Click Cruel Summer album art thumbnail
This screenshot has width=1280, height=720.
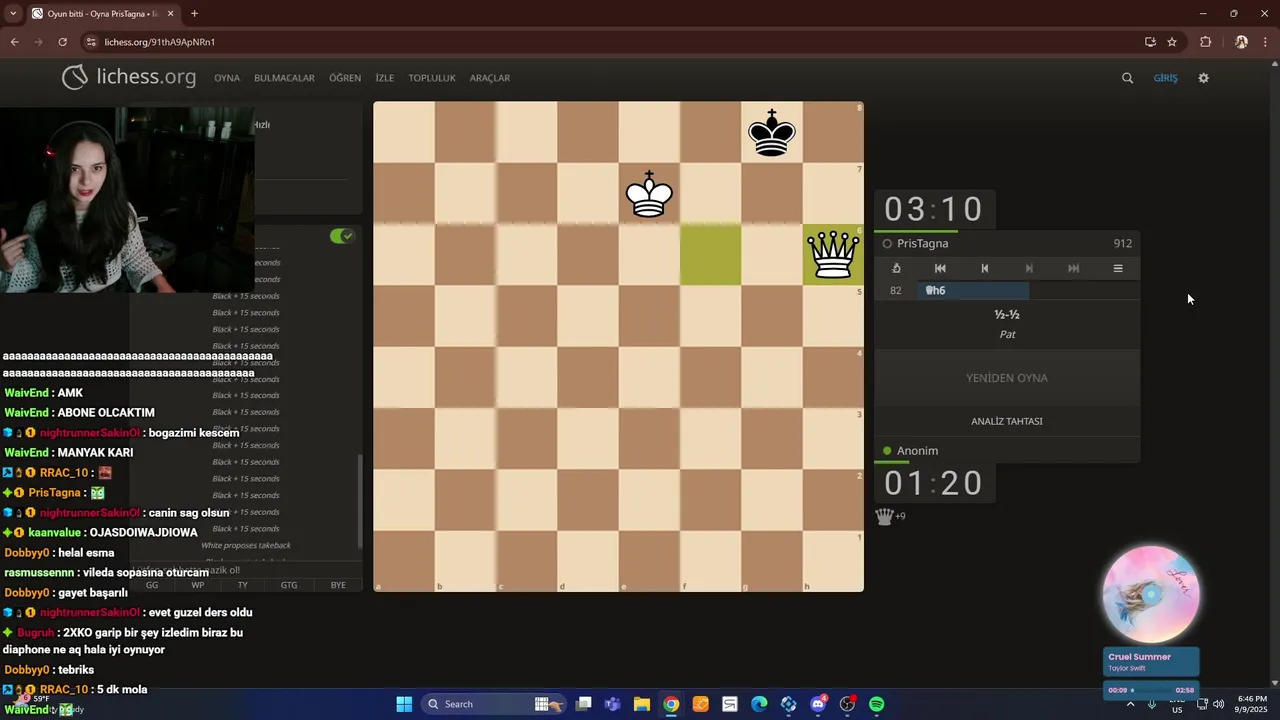click(1151, 594)
